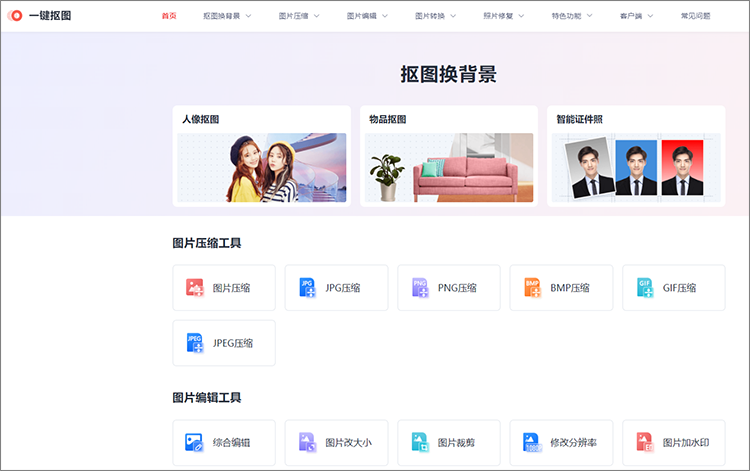Click the 抠图换背景 main heading
The width and height of the screenshot is (750, 471).
pyautogui.click(x=449, y=74)
